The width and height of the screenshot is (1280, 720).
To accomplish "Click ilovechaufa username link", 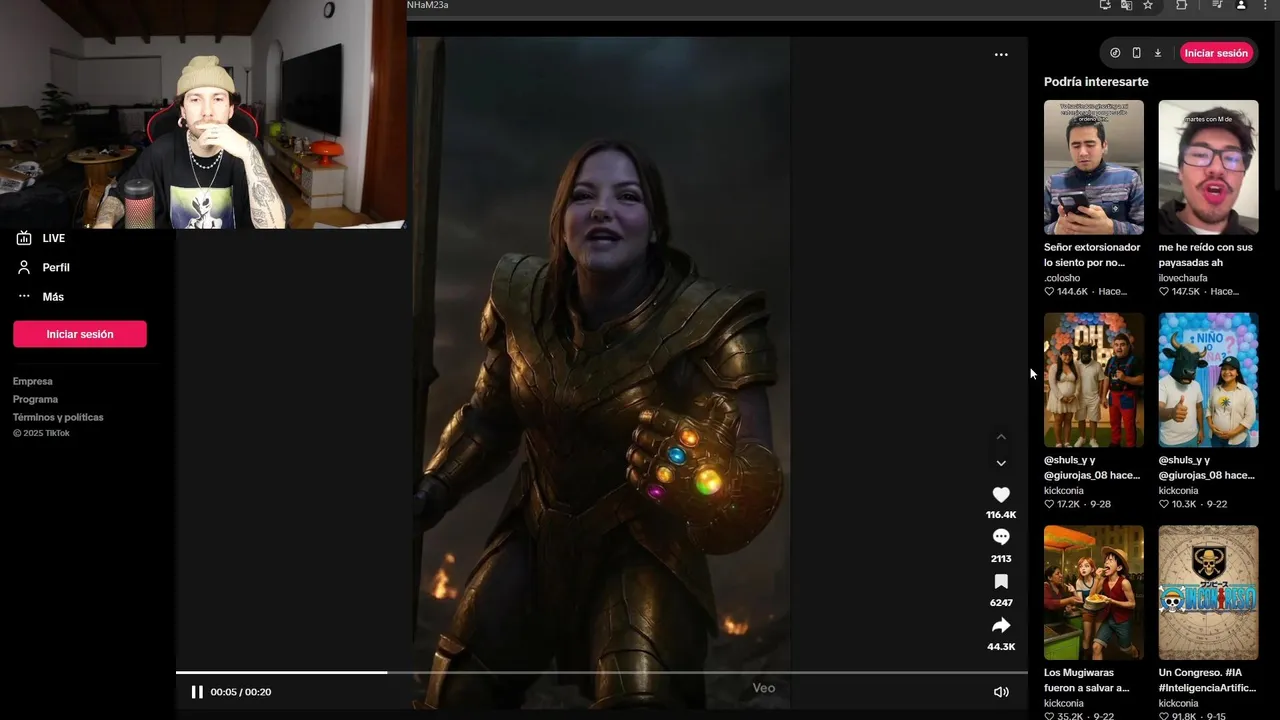I will pos(1183,278).
